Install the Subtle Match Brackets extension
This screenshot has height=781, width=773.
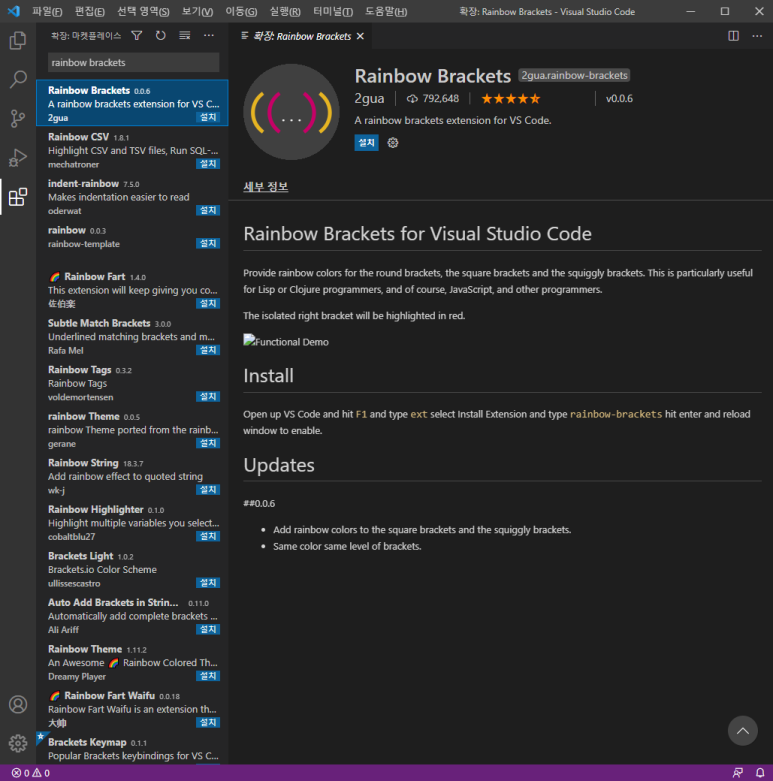click(x=208, y=350)
